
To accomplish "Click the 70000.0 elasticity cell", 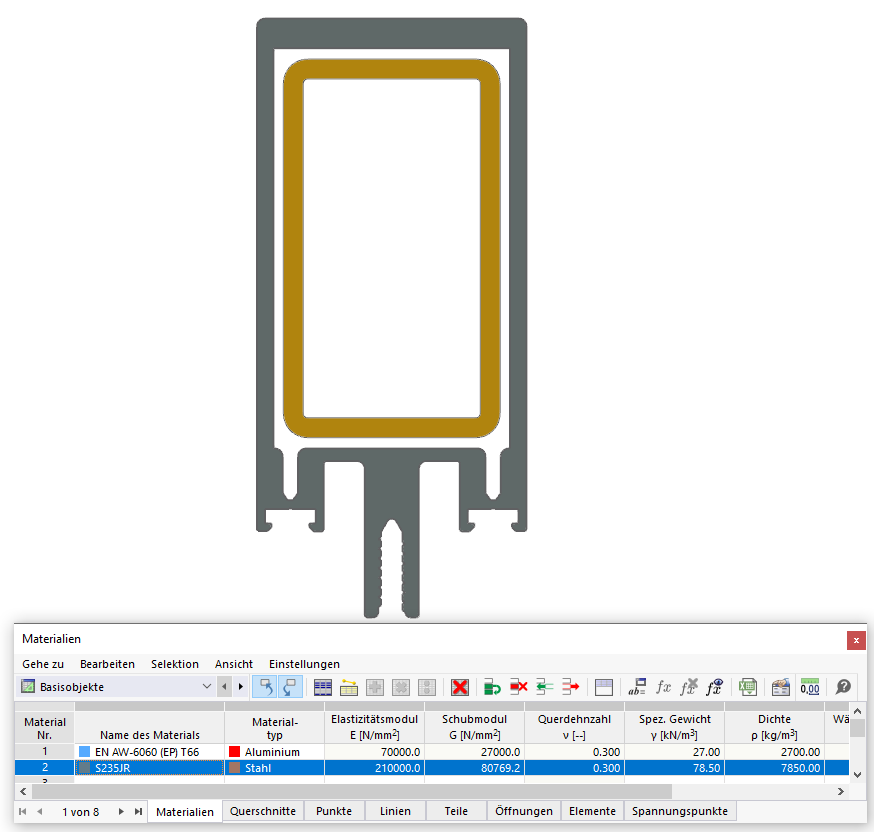I will pos(375,751).
